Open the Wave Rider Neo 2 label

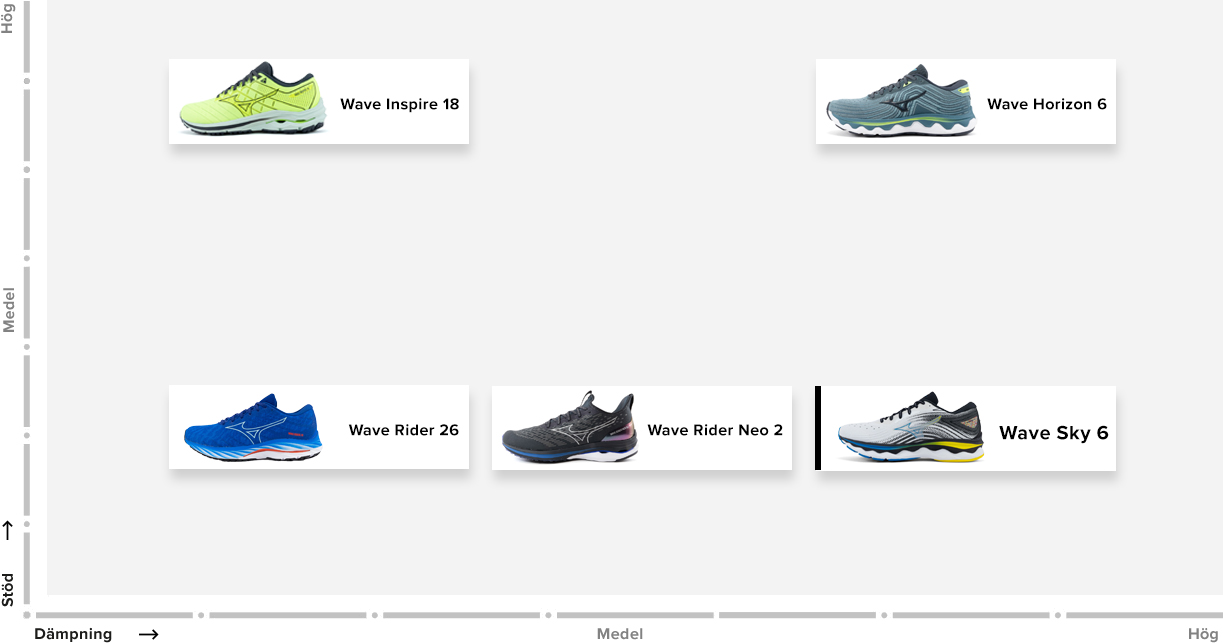point(715,430)
